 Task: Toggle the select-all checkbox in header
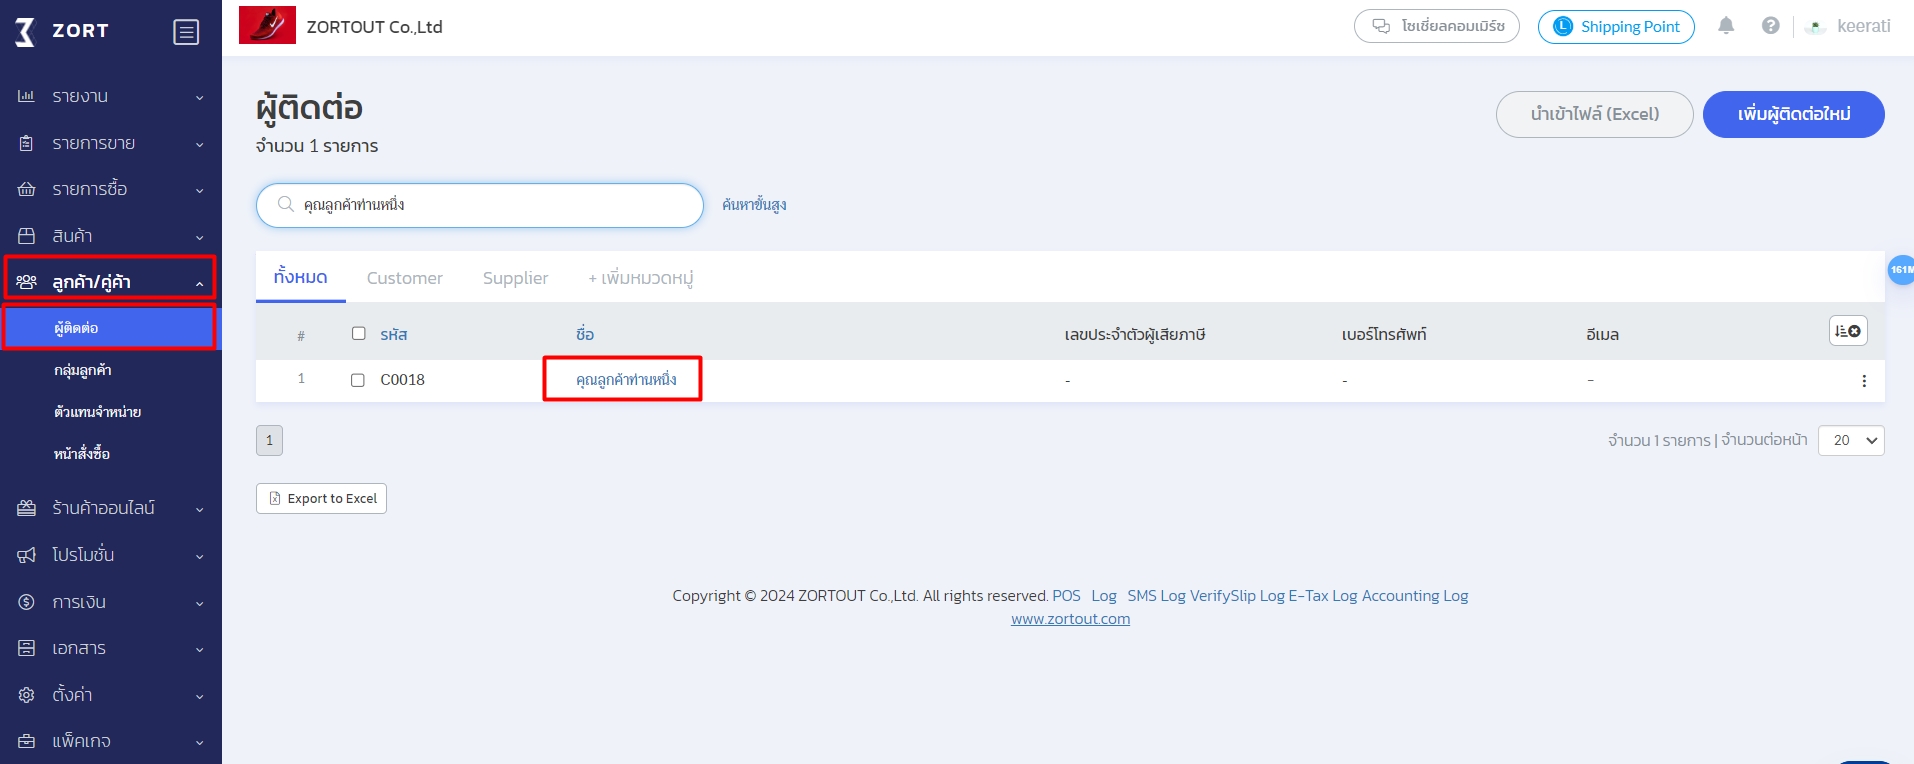click(359, 334)
